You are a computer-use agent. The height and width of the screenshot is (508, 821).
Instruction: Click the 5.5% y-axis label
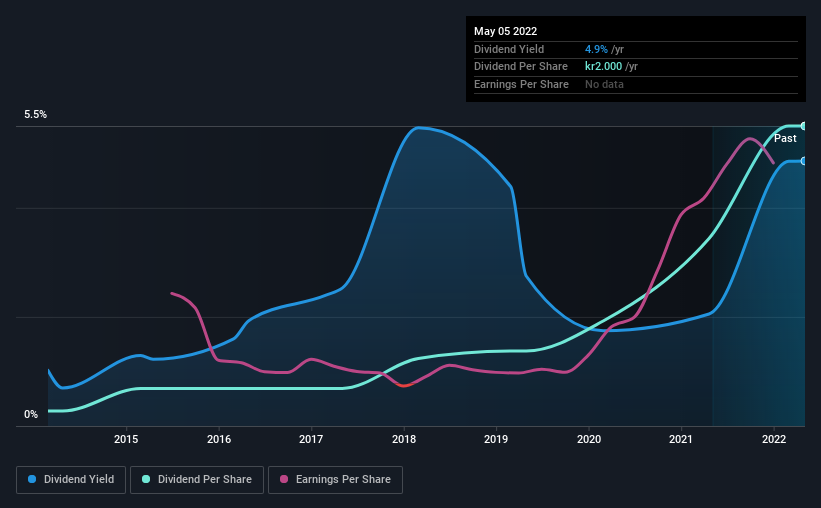pos(36,114)
